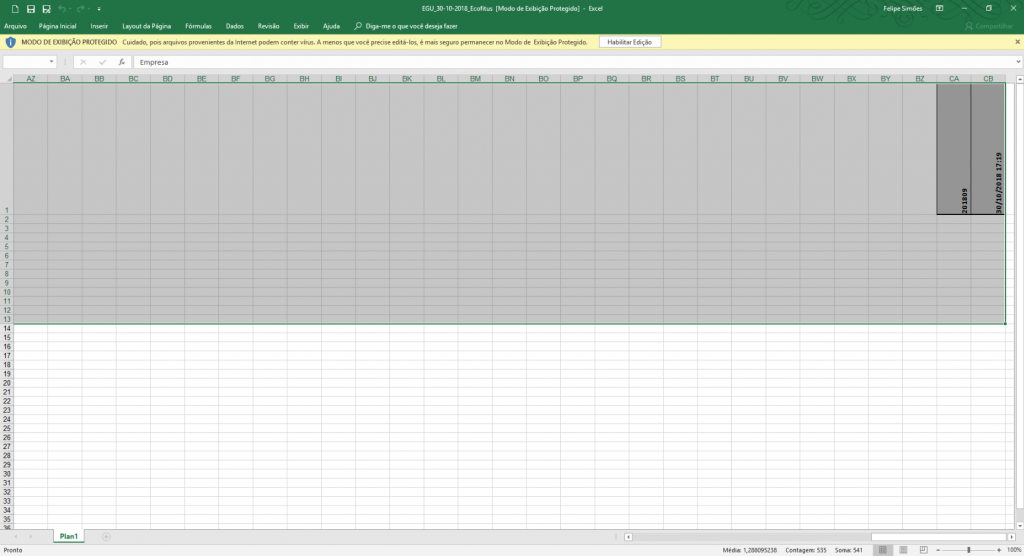The image size is (1024, 556).
Task: Open Ribbon Display Options icon
Action: coord(939,8)
